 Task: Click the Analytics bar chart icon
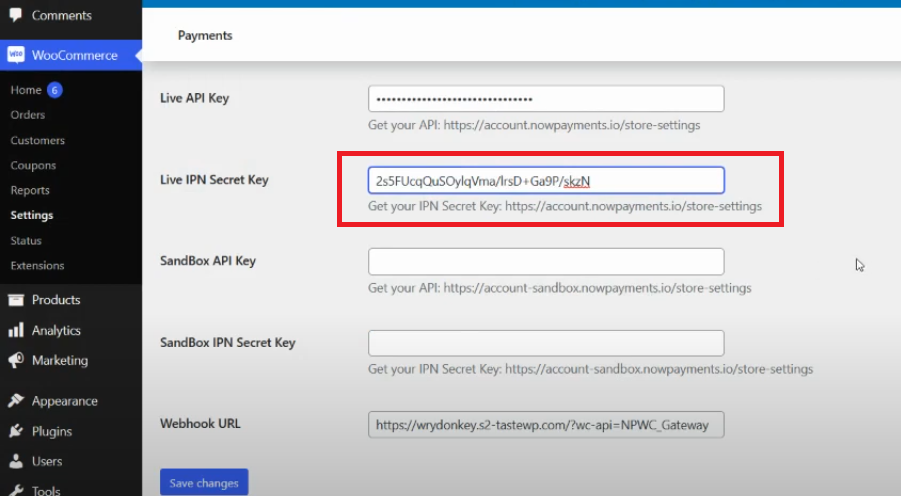(16, 330)
